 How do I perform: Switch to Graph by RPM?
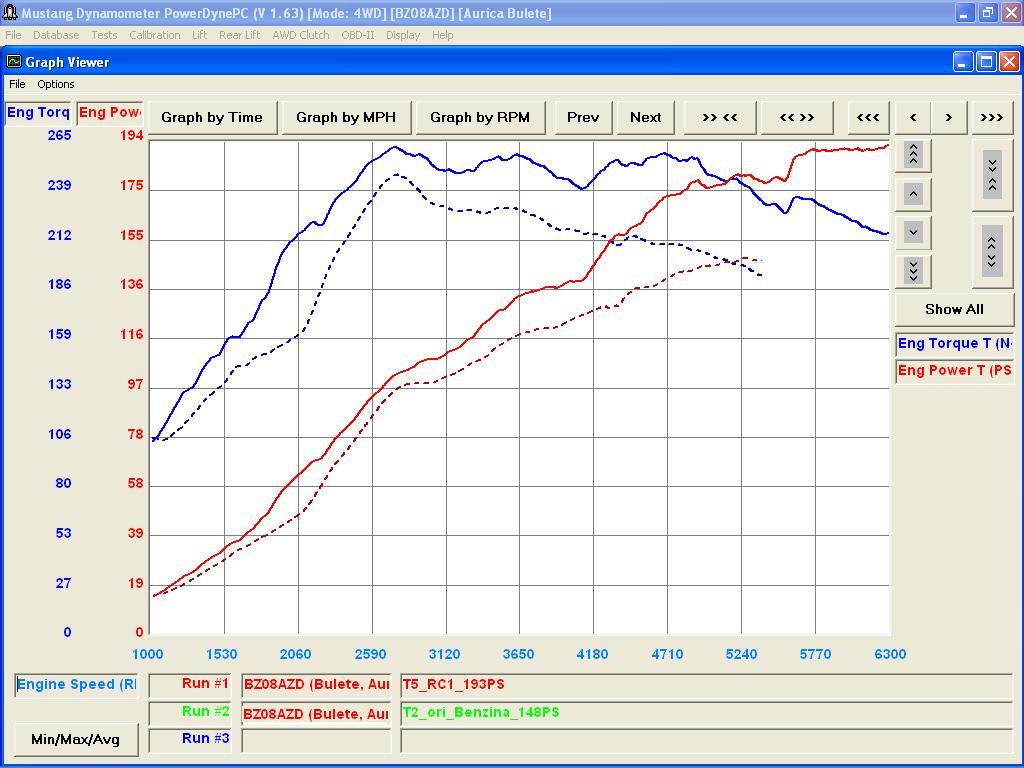coord(480,118)
